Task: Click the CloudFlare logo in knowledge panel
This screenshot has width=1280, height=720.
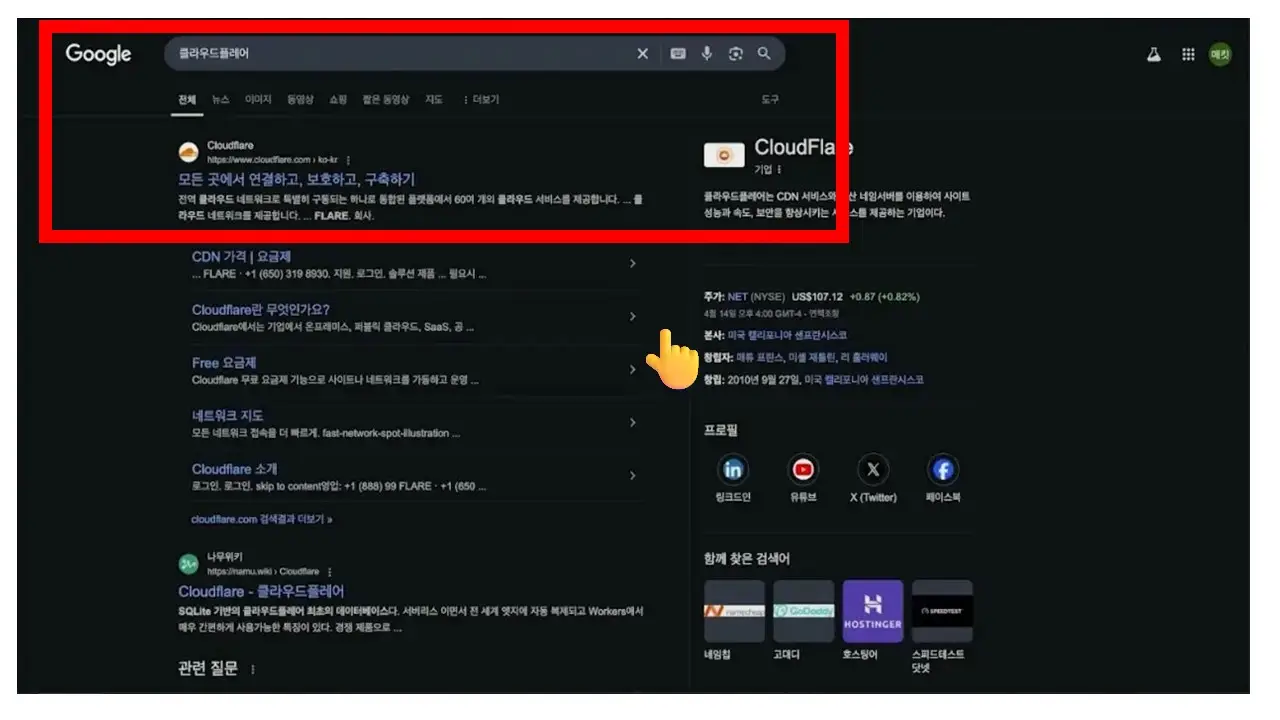Action: tap(724, 155)
